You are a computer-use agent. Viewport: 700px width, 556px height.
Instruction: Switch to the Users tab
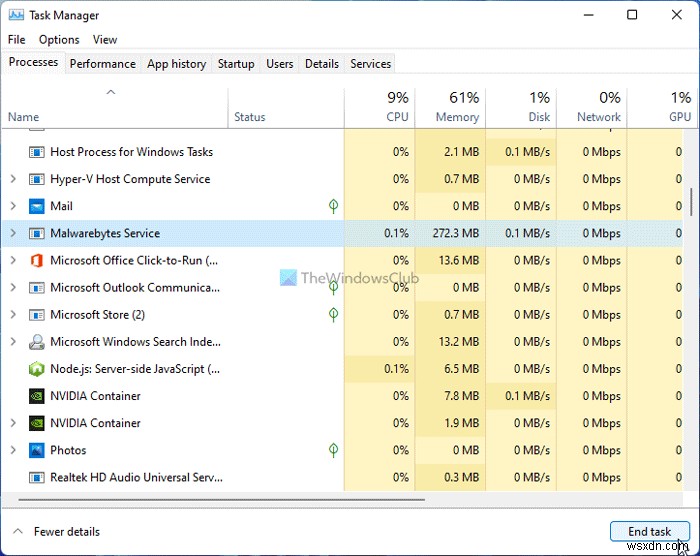(279, 64)
